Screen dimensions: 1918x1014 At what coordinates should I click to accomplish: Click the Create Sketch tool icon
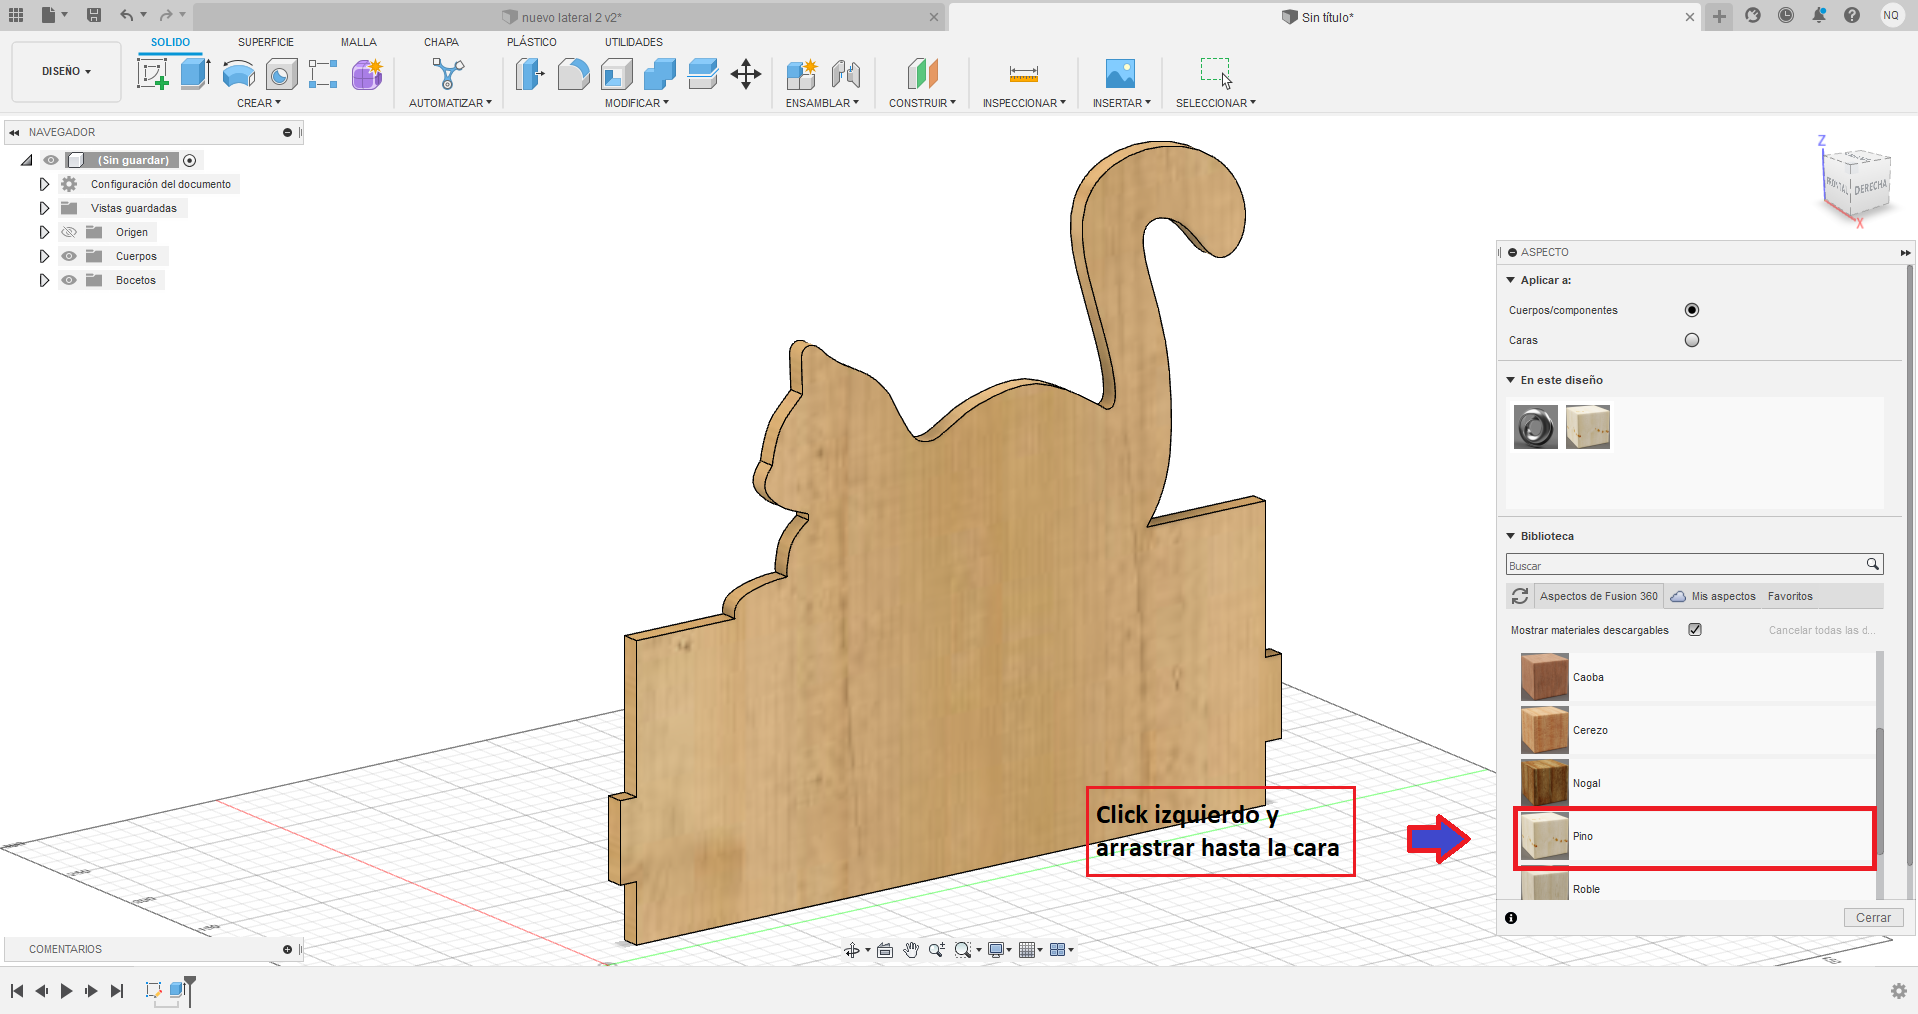pos(152,74)
